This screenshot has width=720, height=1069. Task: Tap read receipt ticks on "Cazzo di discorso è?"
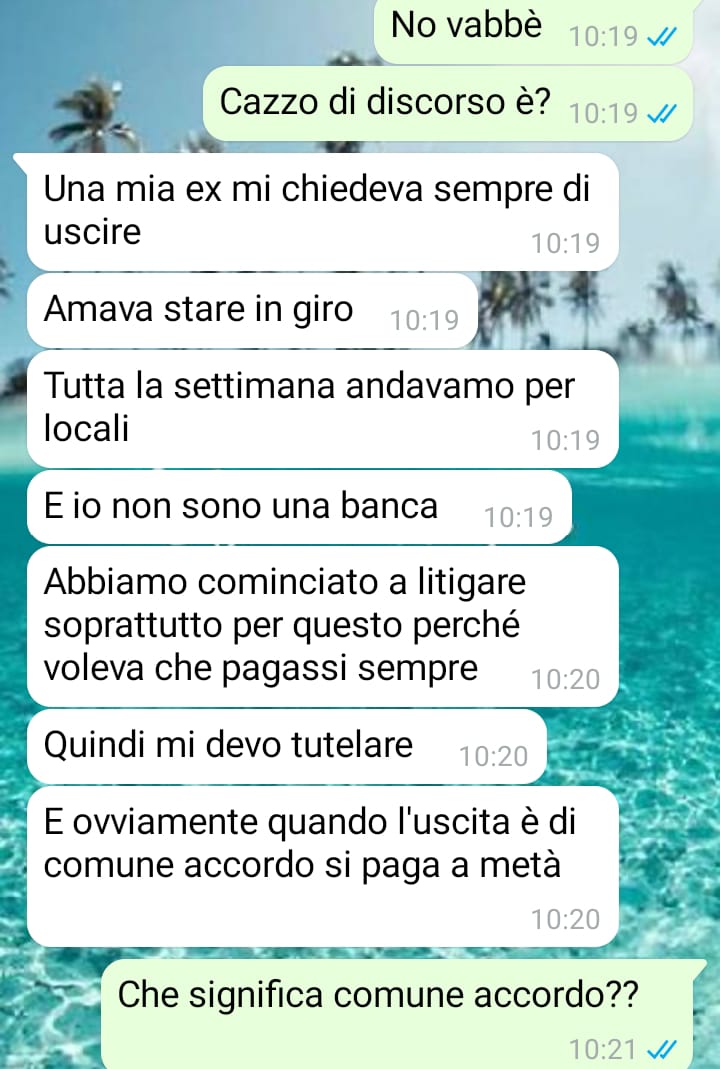[x=661, y=114]
